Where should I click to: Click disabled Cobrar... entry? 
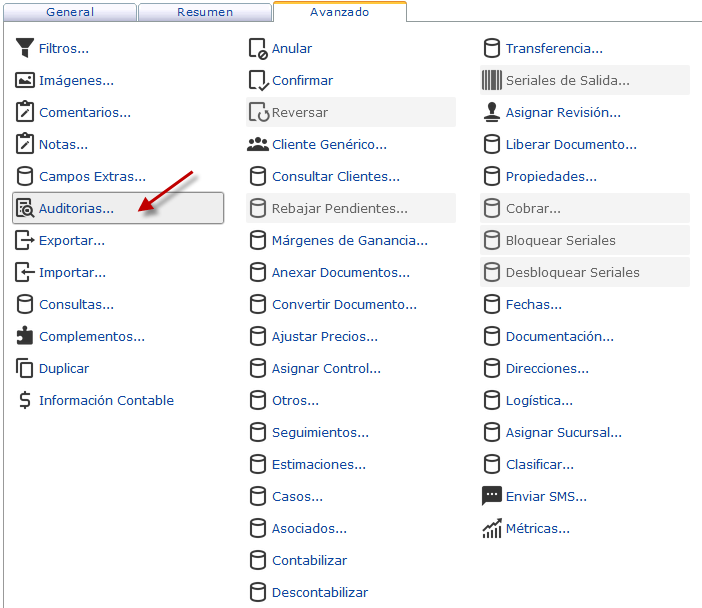click(x=585, y=208)
